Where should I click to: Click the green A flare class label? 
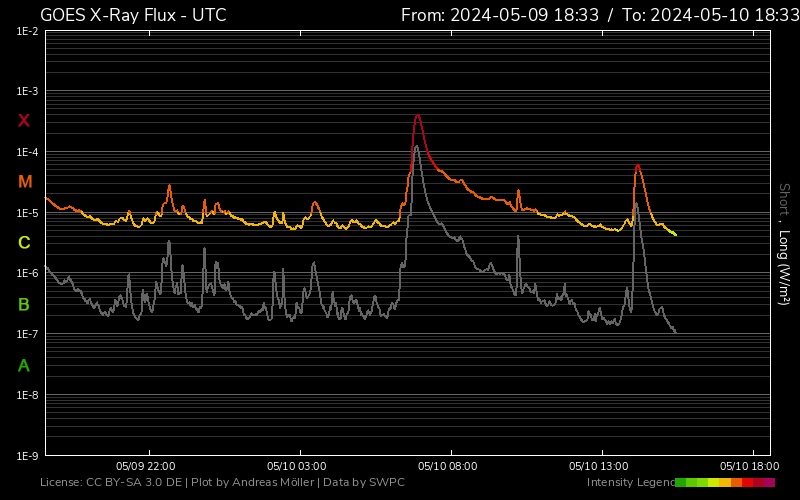(24, 366)
